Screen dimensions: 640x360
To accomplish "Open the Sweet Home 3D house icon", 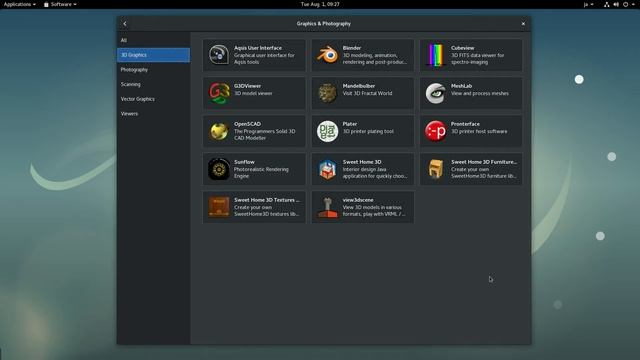I will click(327, 169).
